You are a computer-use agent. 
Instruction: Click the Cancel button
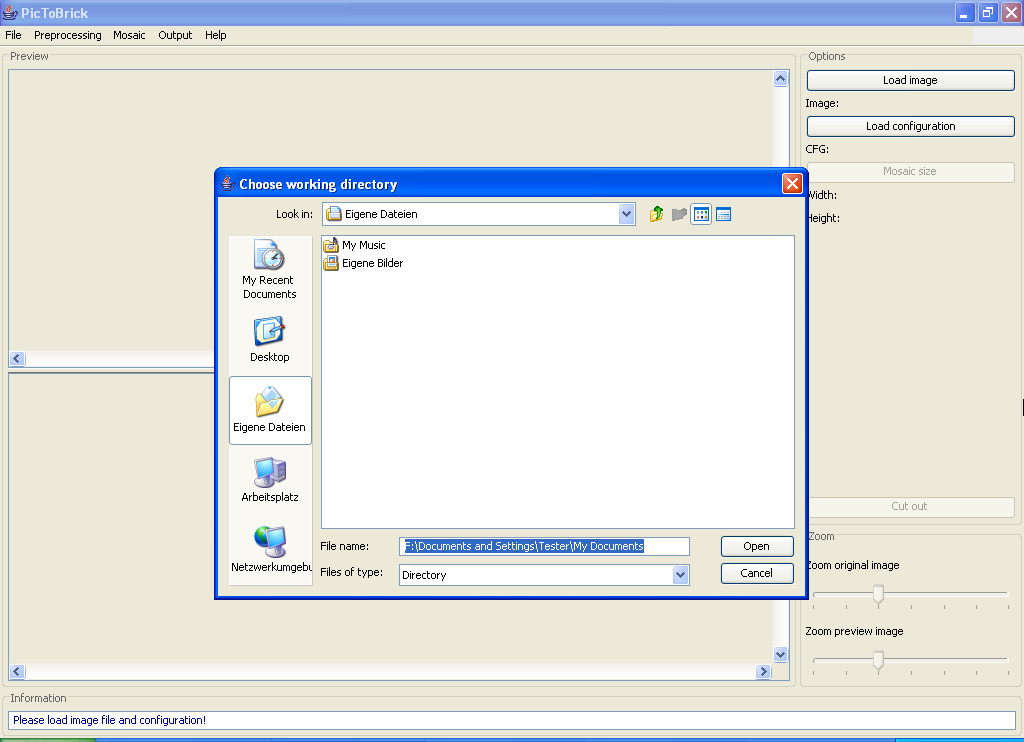[x=757, y=573]
